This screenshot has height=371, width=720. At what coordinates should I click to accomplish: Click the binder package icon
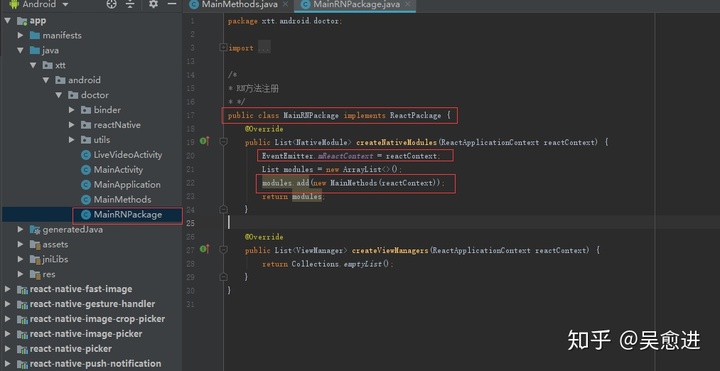[86, 110]
